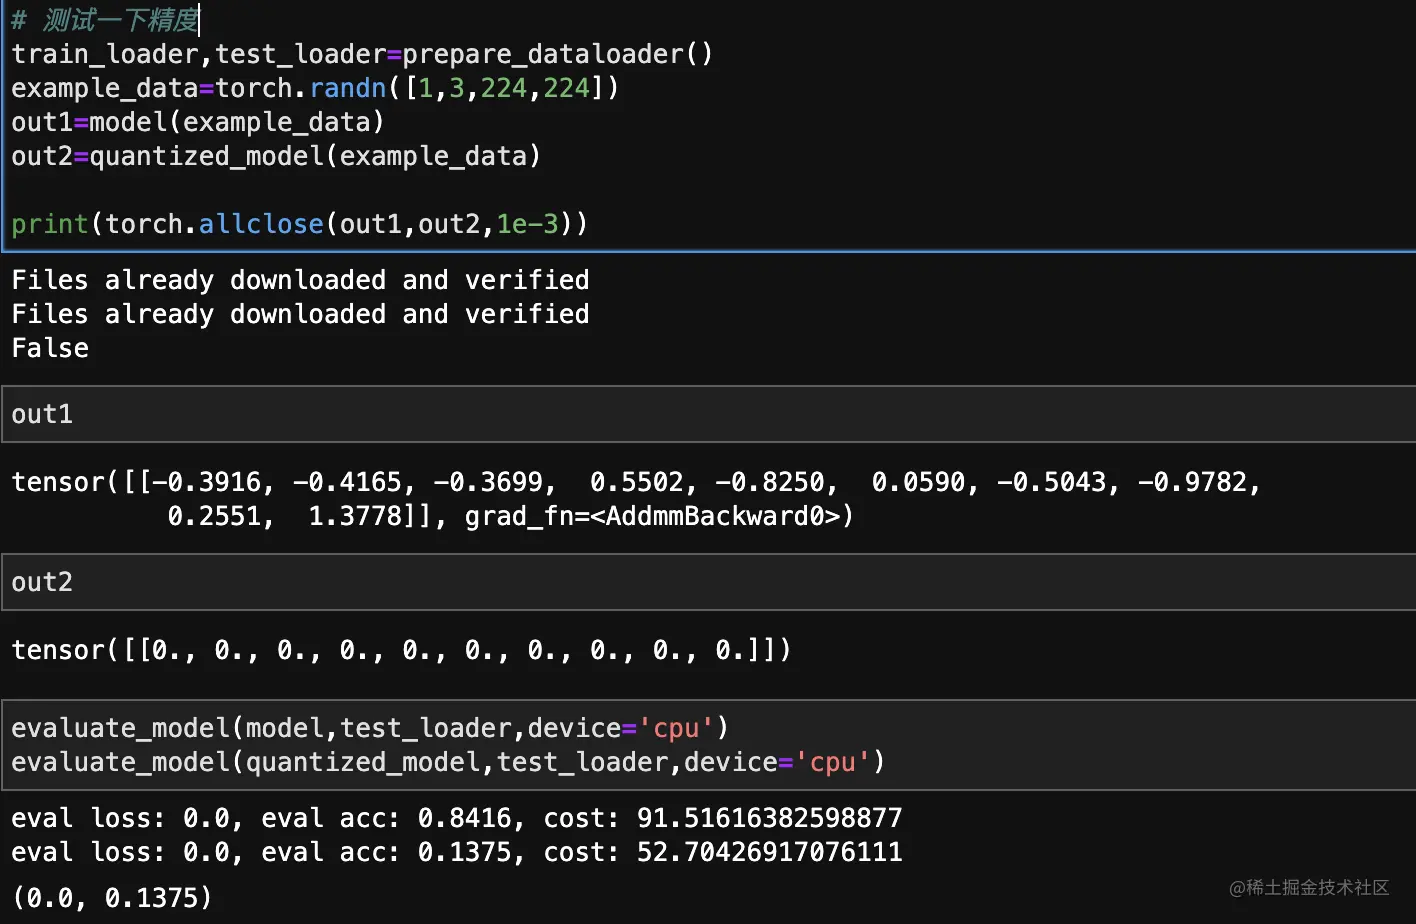Screen dimensions: 1416x924
Task: Click the print(torch.allclose(...)) line
Action: [x=300, y=224]
